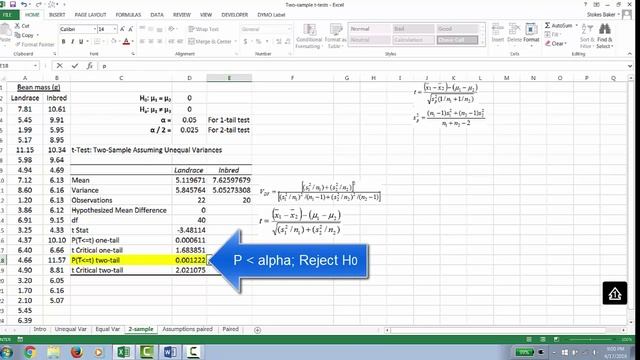This screenshot has width=640, height=360.
Task: Apply the accounting dollar number format
Action: (x=245, y=41)
